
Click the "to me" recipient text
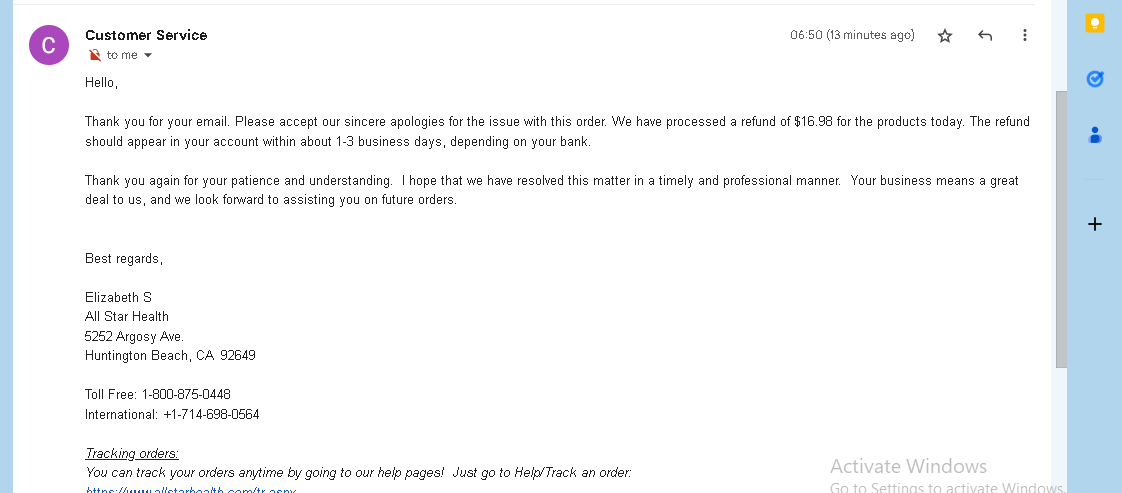point(122,55)
